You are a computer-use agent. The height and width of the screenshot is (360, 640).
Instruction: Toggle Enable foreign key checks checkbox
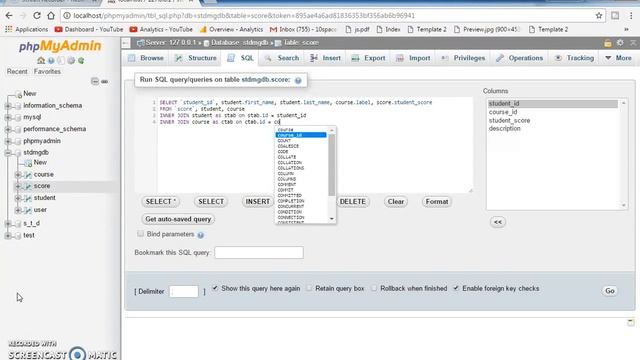tap(456, 288)
